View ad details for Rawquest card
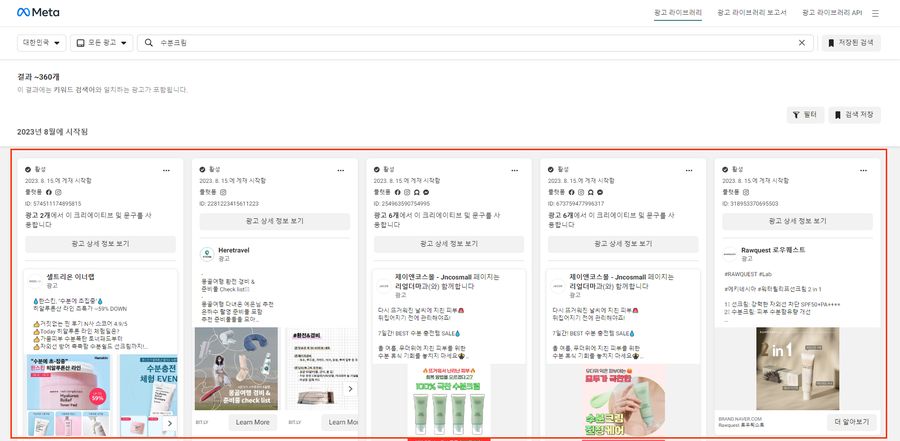Image resolution: width=900 pixels, height=441 pixels. point(797,221)
